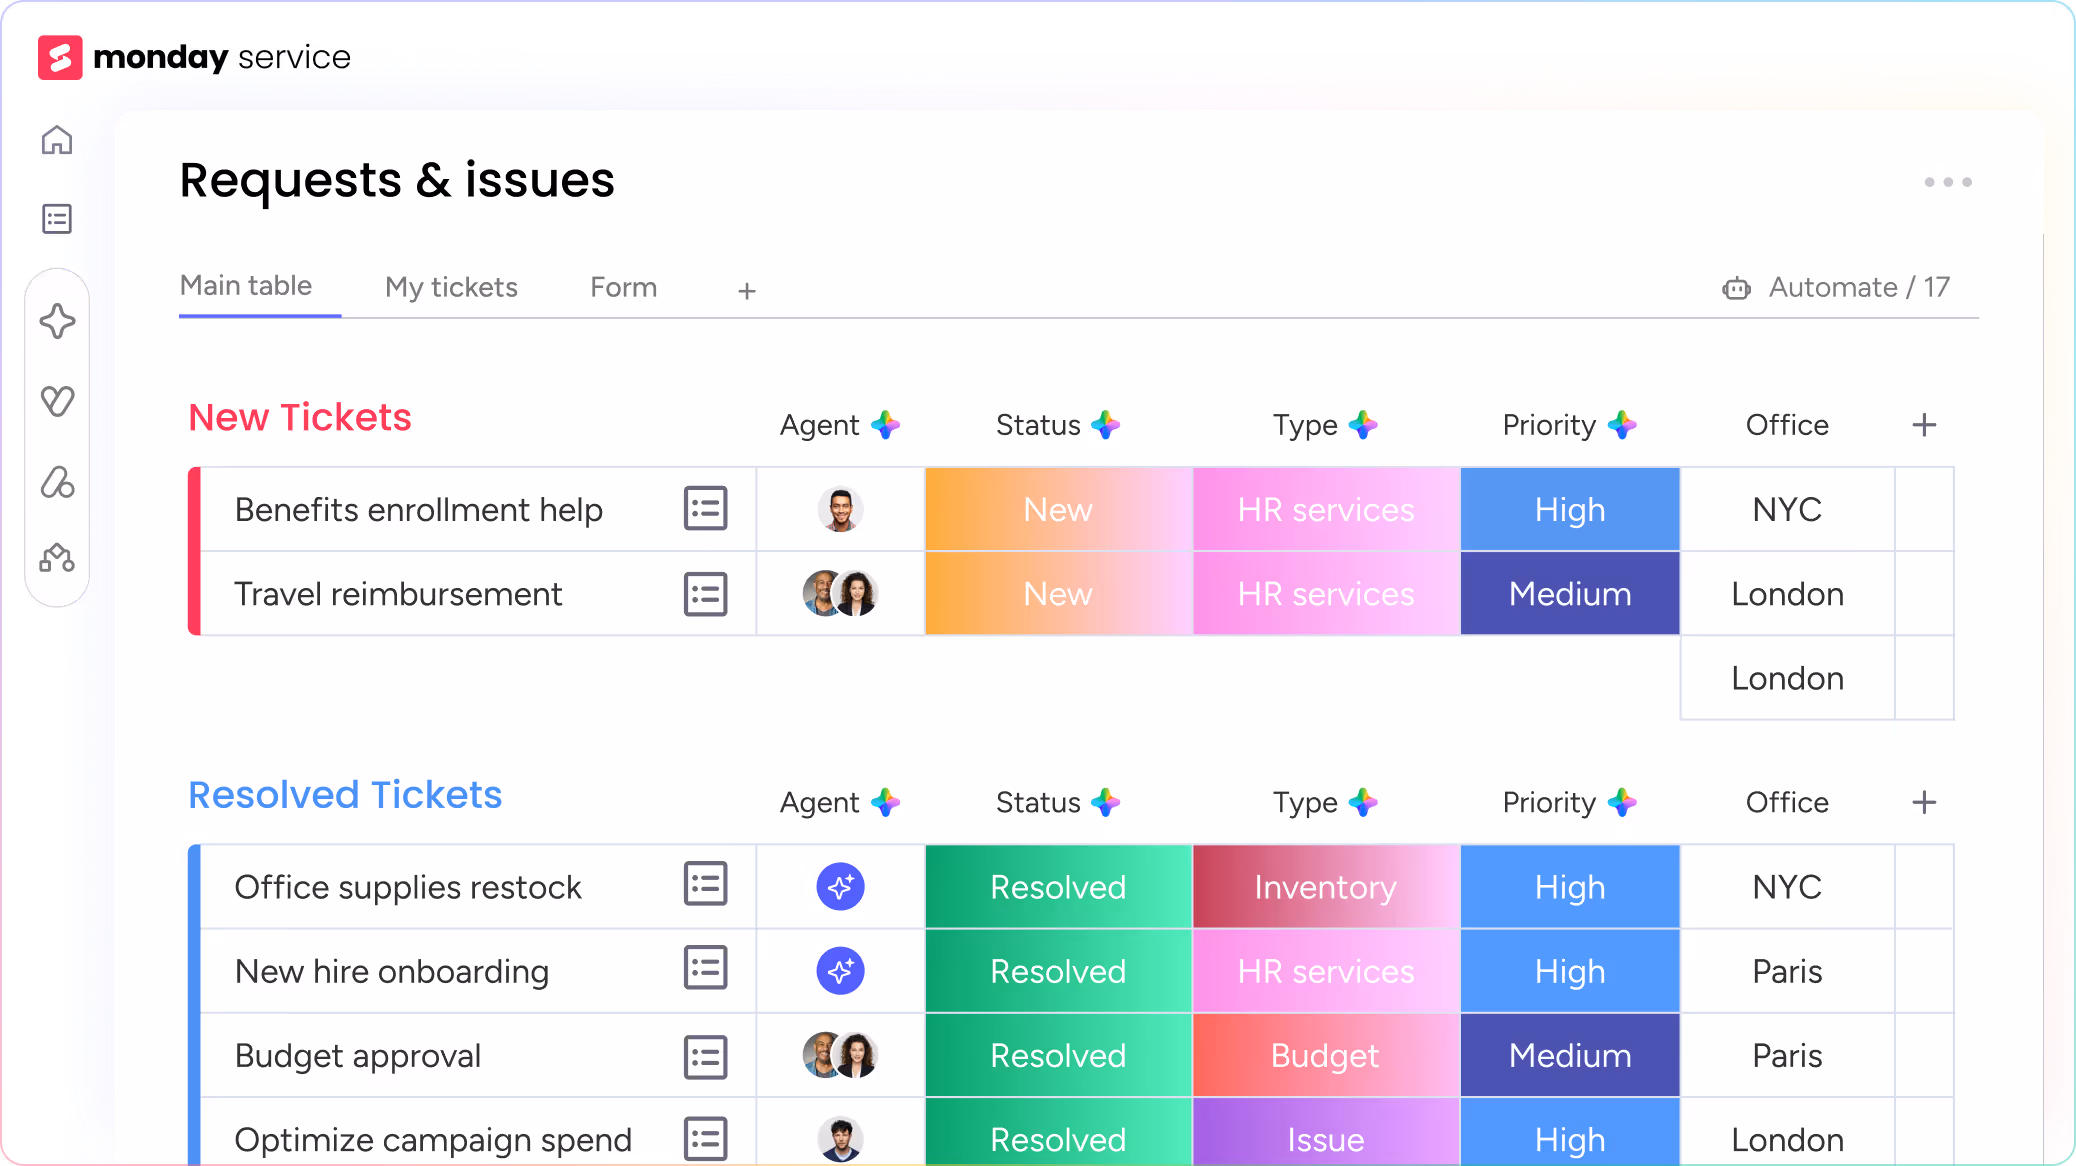Open updates icon for Travel reimbursement

(x=705, y=594)
